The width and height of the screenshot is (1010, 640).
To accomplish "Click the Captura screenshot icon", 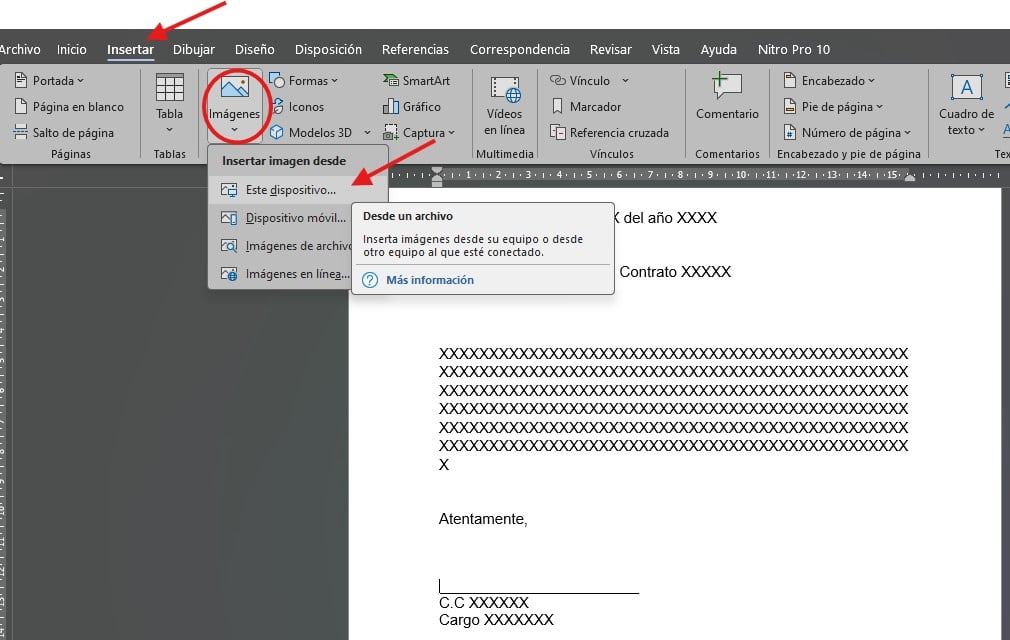I will point(390,133).
